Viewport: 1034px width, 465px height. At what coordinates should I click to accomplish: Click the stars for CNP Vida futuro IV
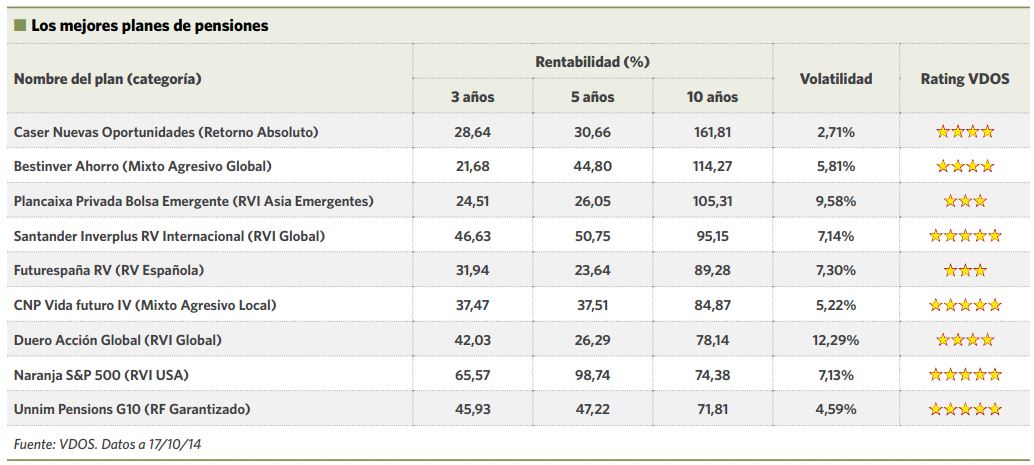(x=965, y=305)
